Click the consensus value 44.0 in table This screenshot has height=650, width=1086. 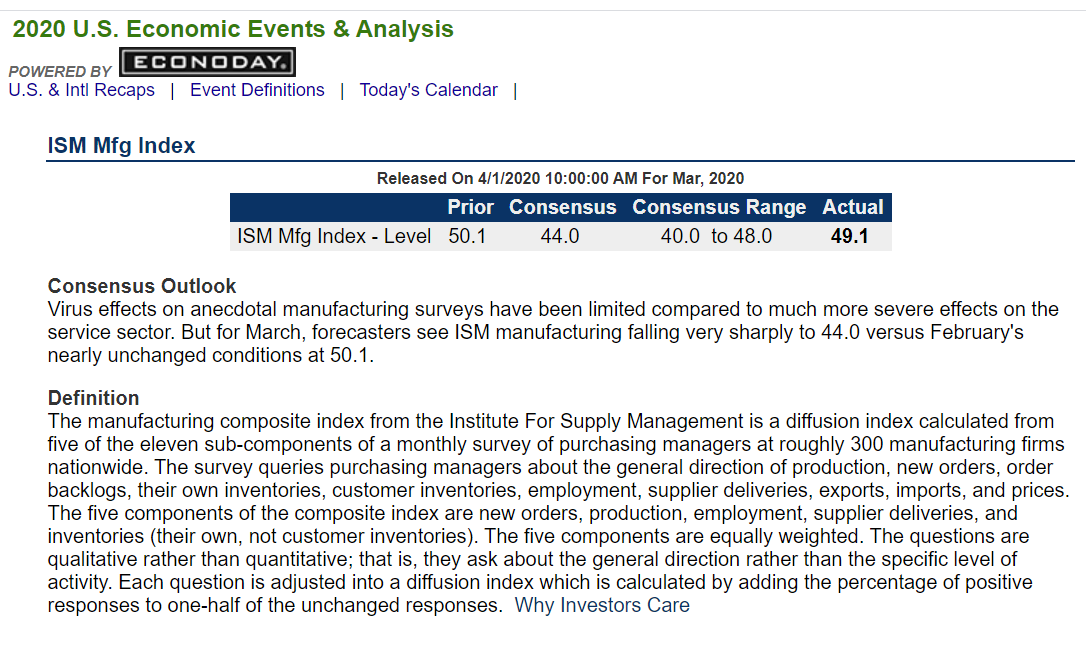pos(560,236)
